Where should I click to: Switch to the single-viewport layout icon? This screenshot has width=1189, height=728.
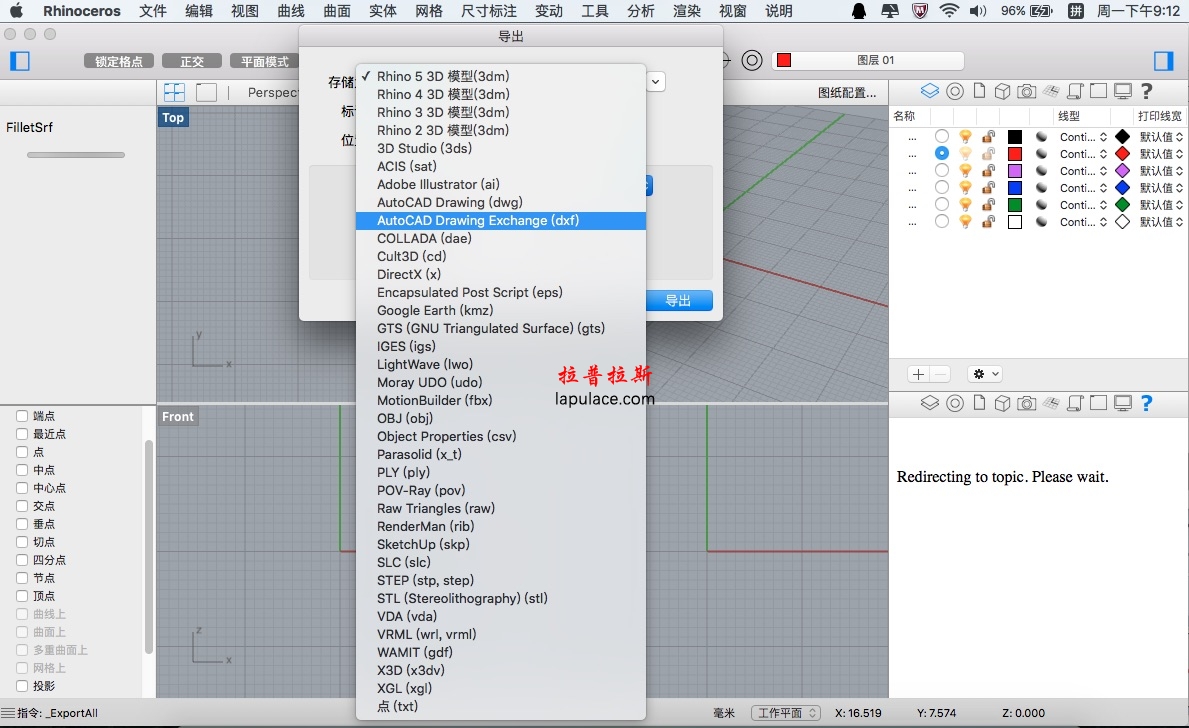(x=206, y=93)
